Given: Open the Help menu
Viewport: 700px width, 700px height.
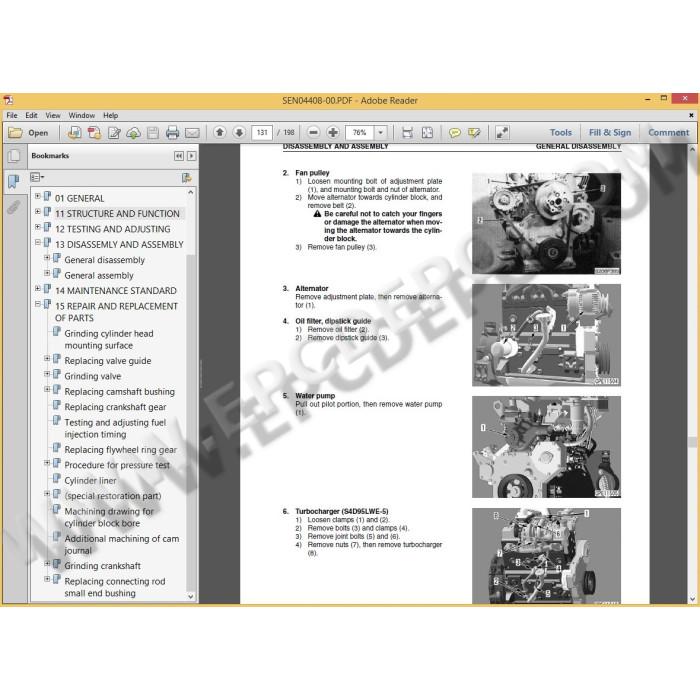Looking at the screenshot, I should (111, 115).
